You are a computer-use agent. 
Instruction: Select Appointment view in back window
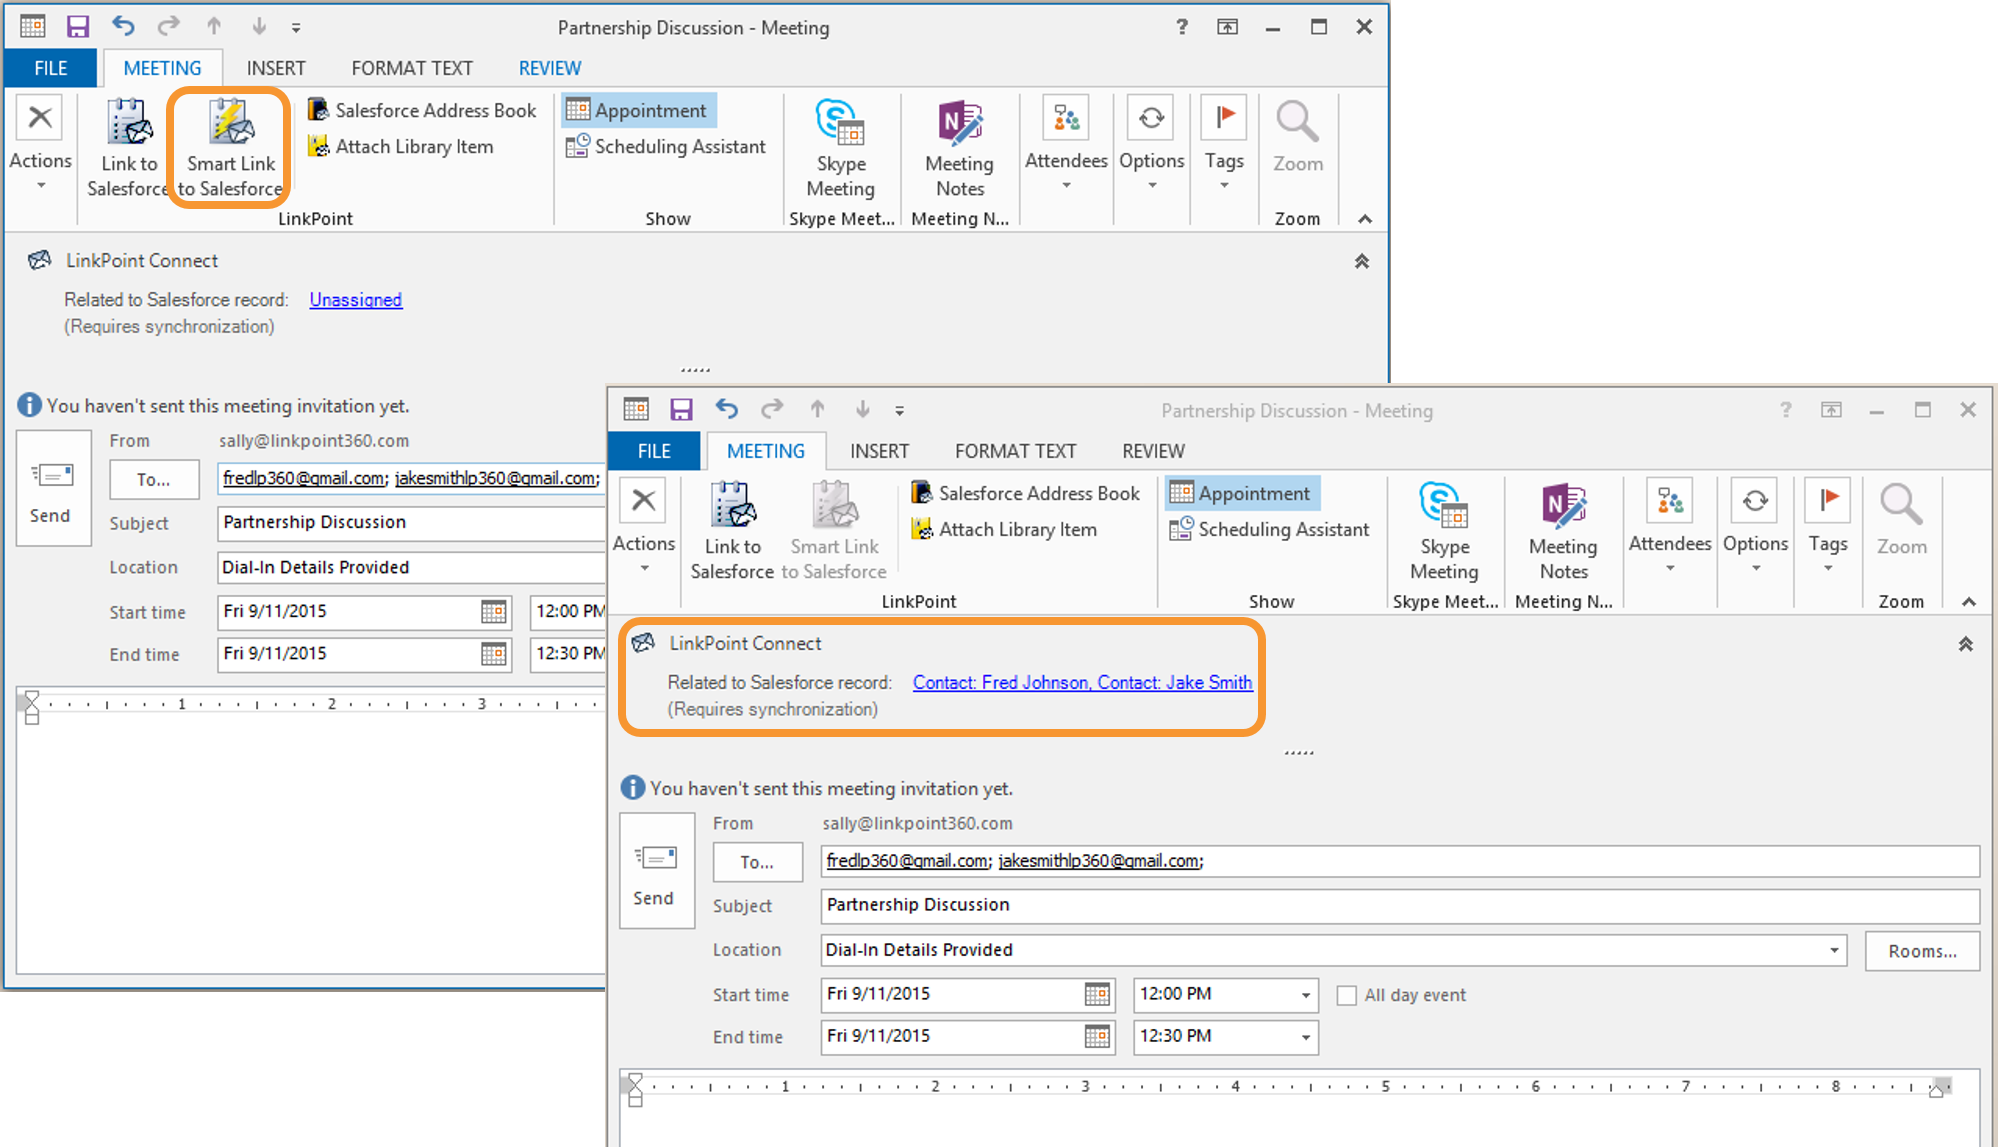639,110
